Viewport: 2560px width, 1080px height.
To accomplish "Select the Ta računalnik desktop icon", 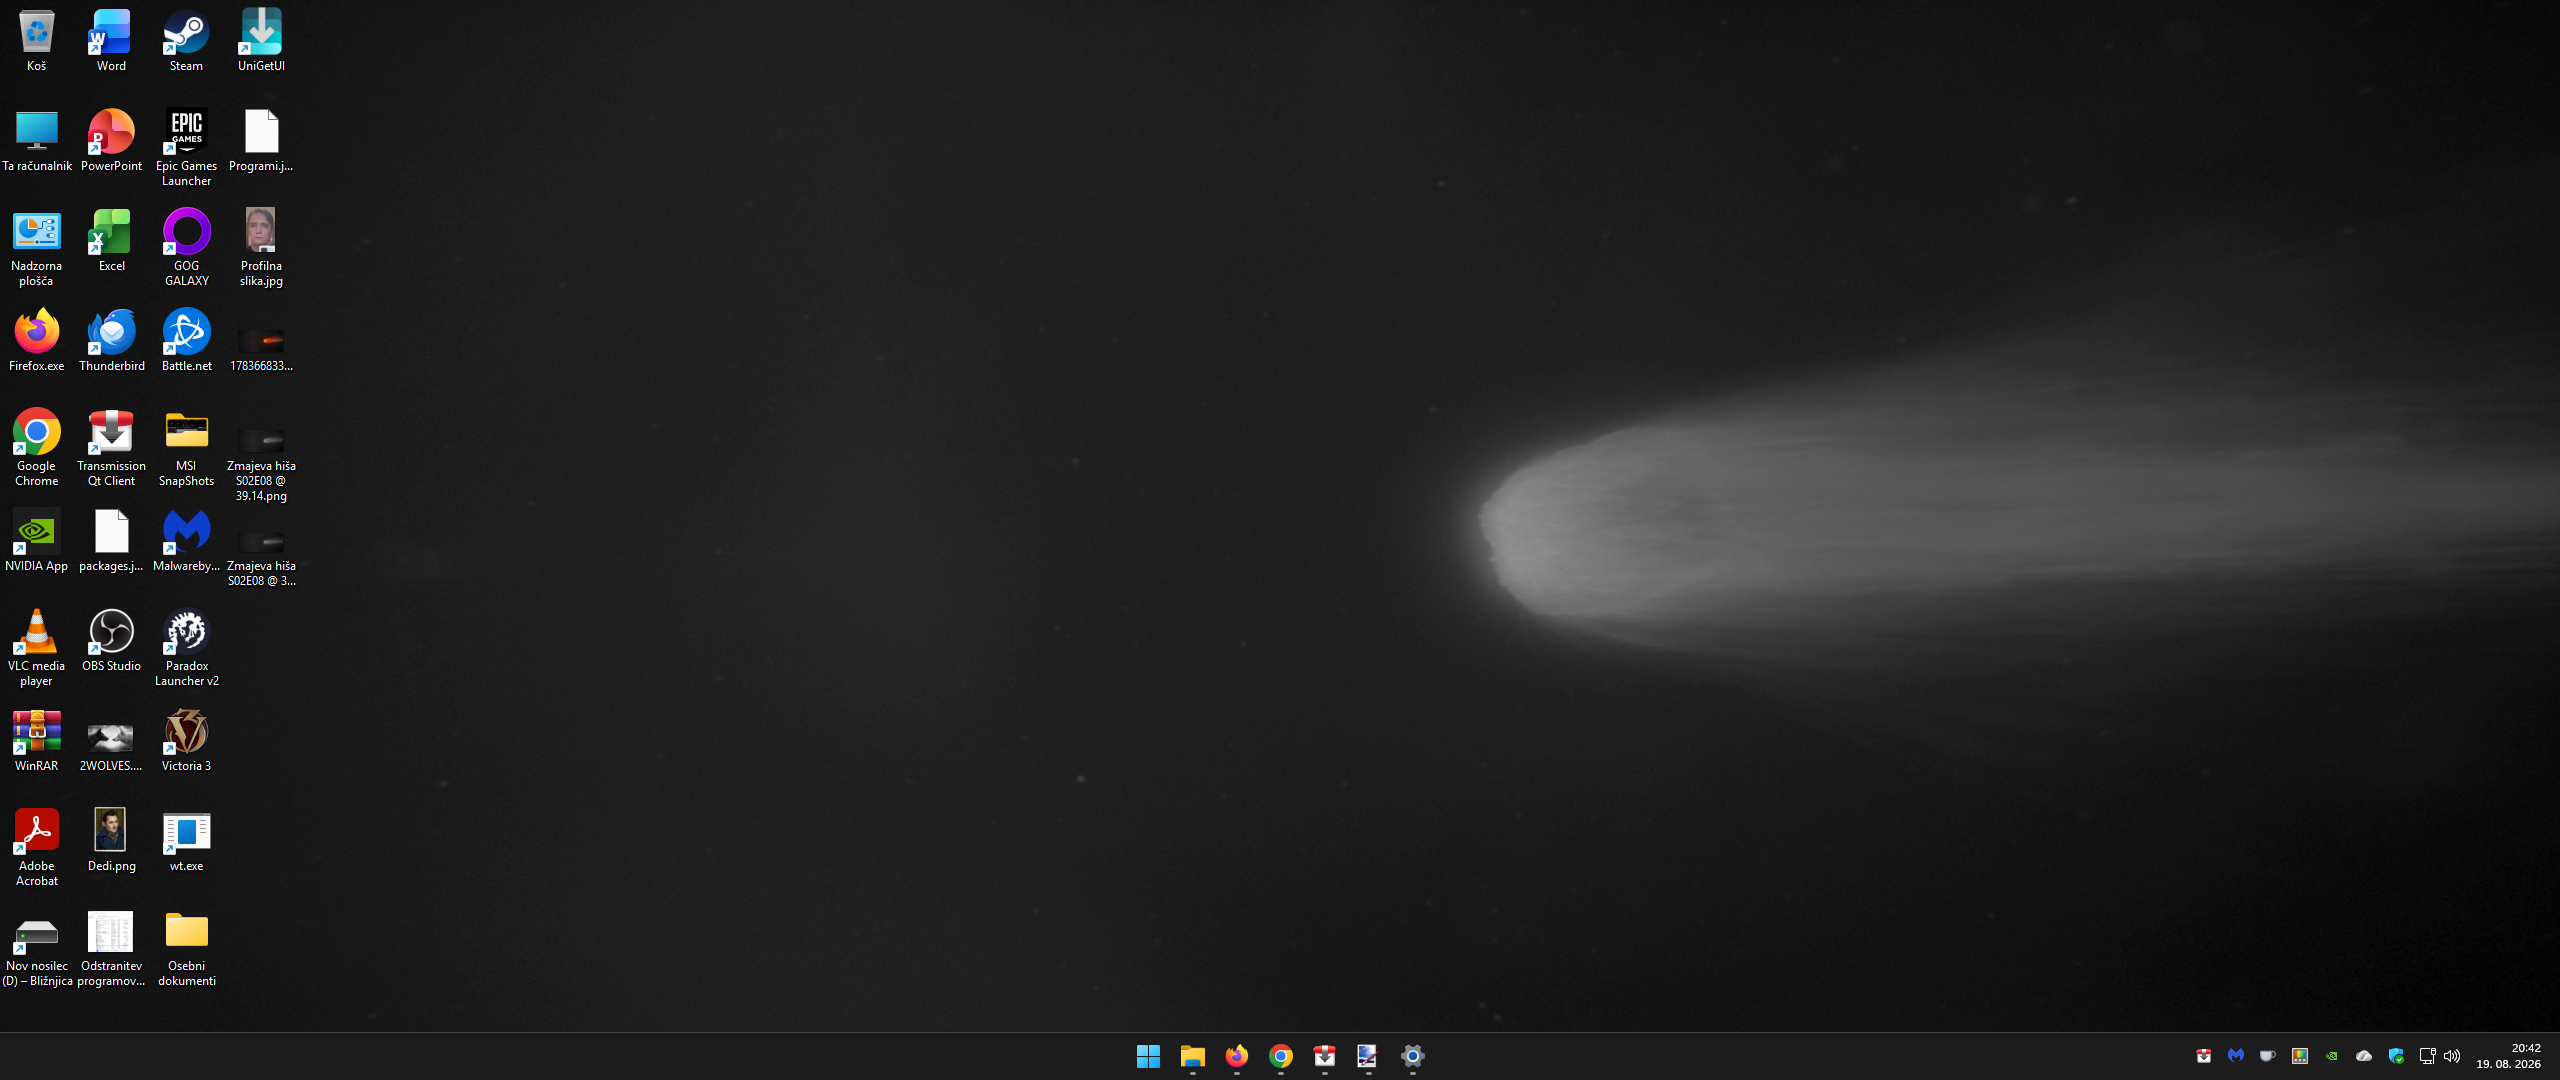I will [36, 140].
